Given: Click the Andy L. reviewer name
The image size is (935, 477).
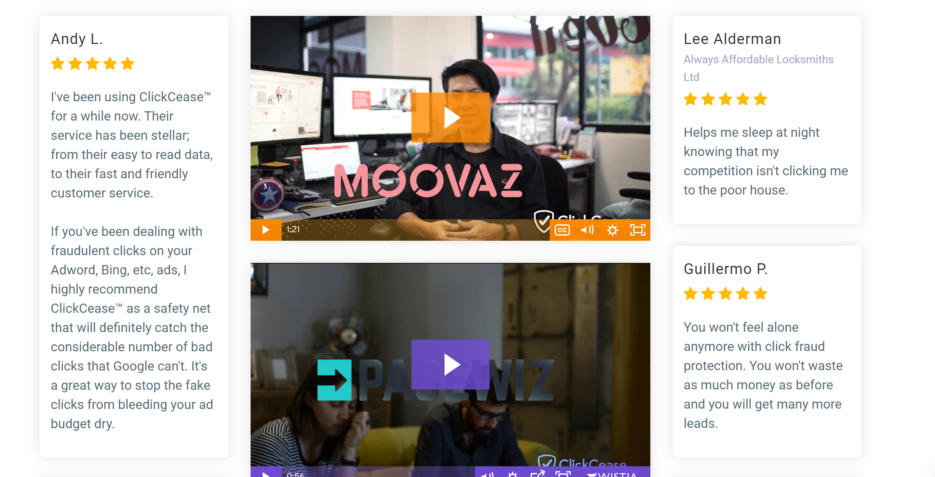Looking at the screenshot, I should (x=77, y=39).
